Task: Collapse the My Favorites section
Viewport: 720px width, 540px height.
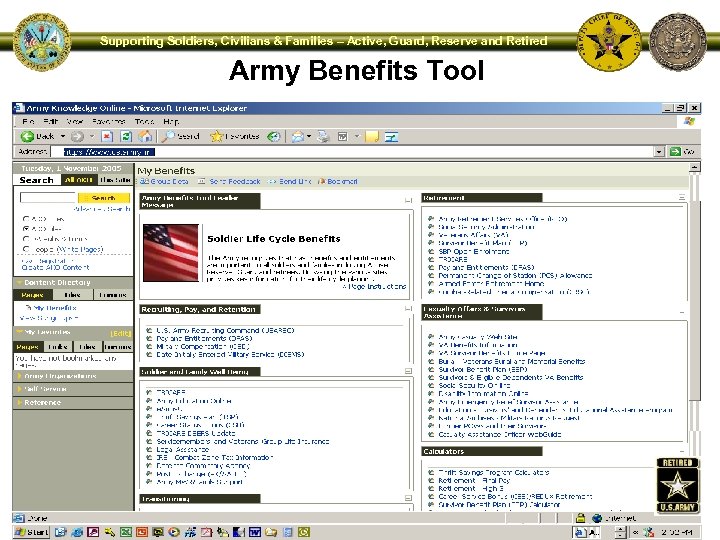Action: pyautogui.click(x=20, y=332)
